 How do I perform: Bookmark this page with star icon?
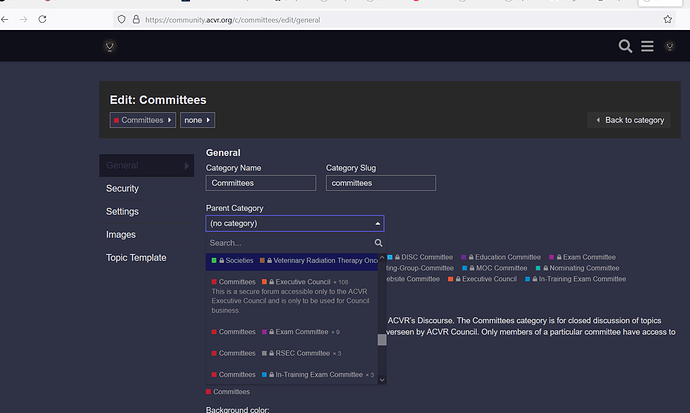(x=668, y=19)
